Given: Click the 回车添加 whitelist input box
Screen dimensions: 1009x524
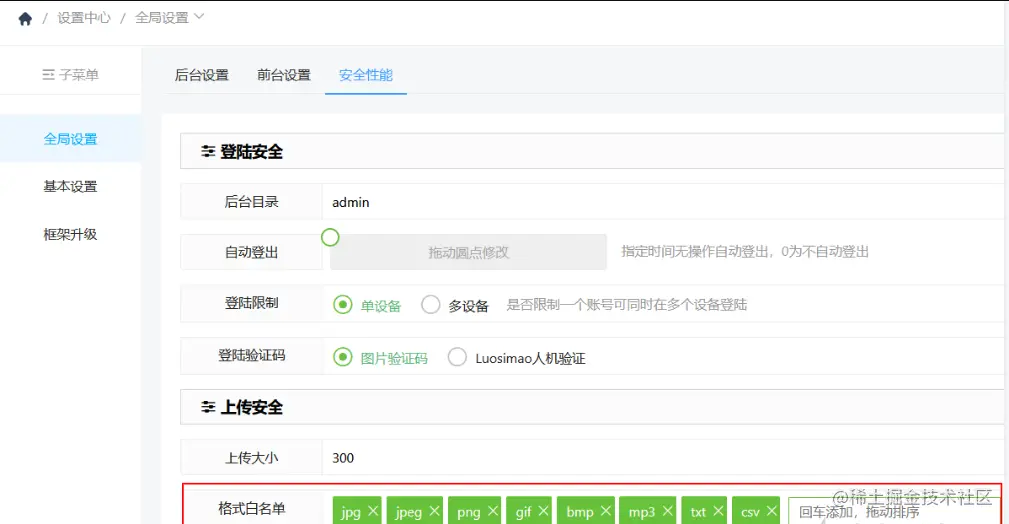Looking at the screenshot, I should 894,512.
